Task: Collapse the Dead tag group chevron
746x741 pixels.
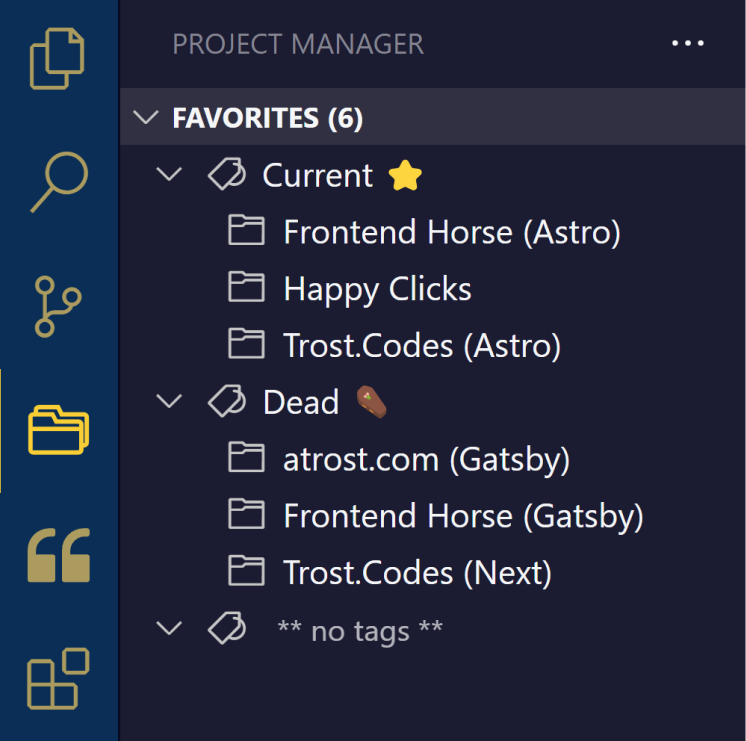Action: tap(169, 401)
